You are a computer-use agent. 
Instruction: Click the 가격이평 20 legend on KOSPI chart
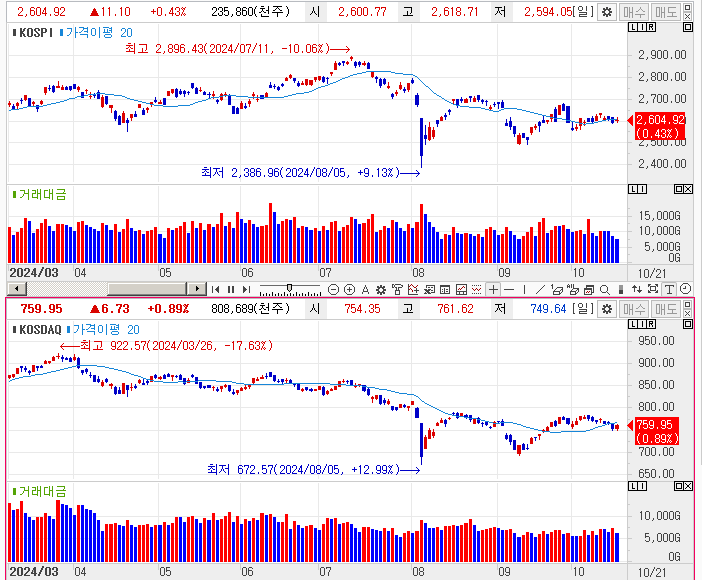coord(98,33)
